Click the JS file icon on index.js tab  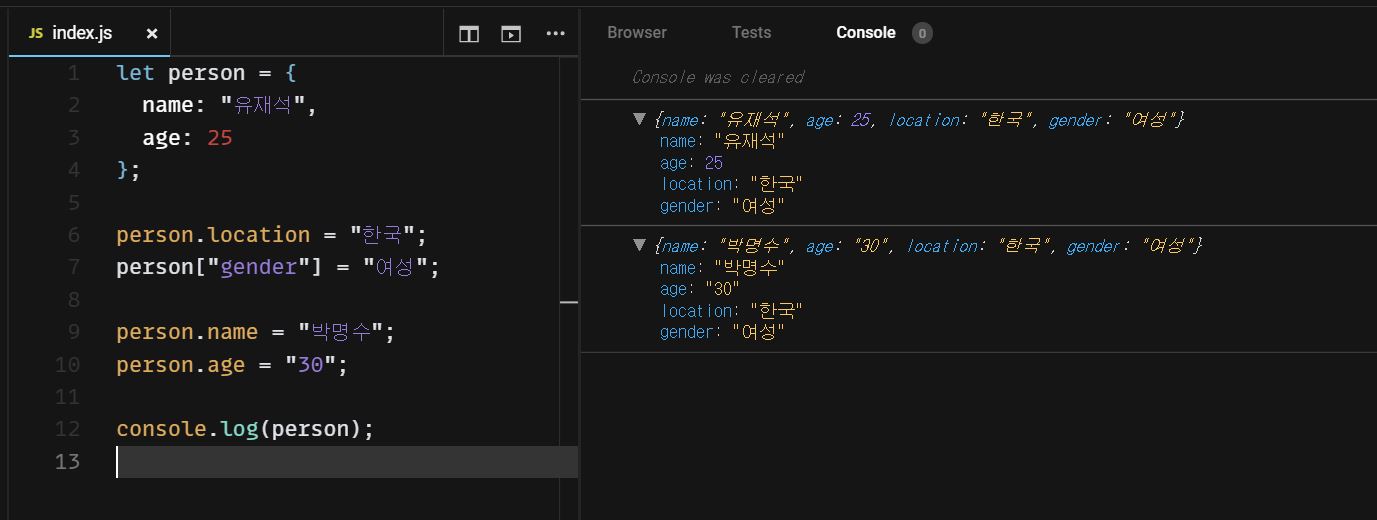pos(36,33)
